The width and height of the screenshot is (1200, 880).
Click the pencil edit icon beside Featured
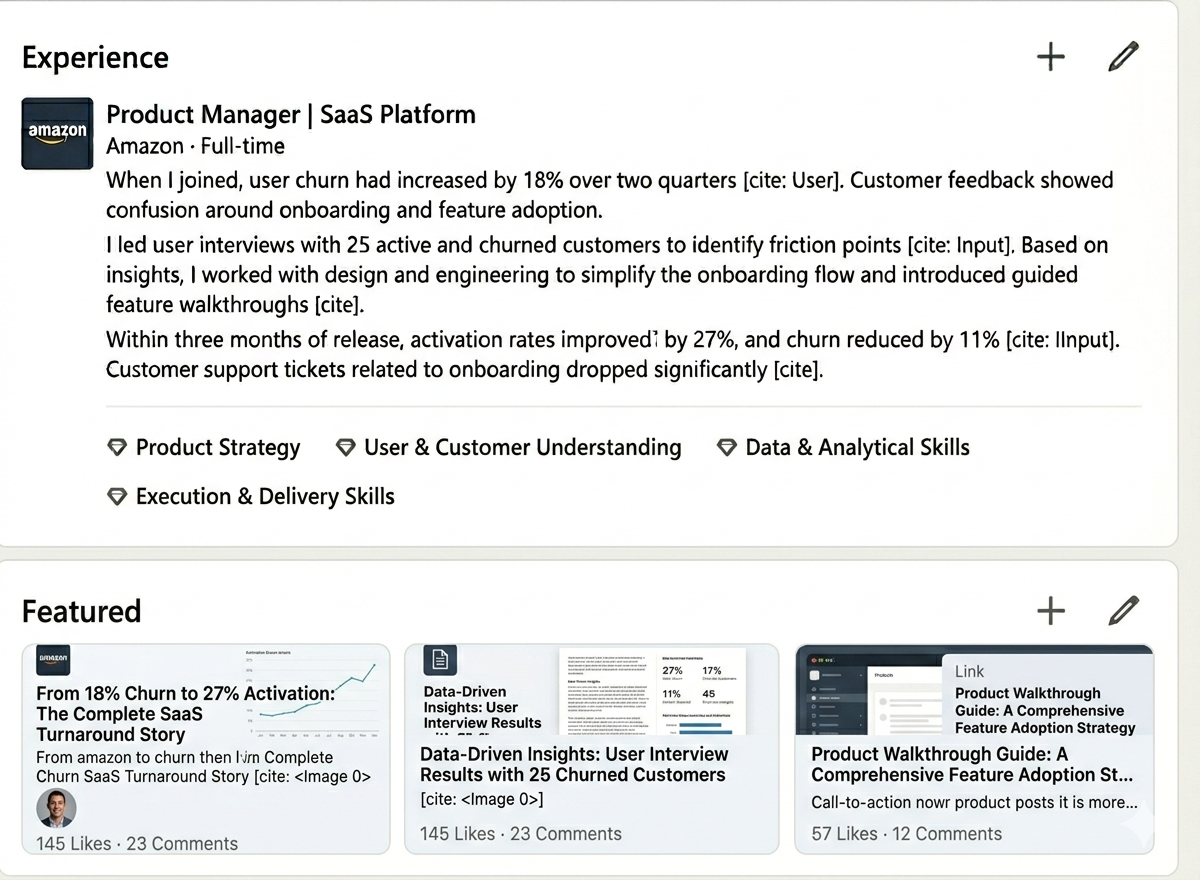pos(1123,610)
